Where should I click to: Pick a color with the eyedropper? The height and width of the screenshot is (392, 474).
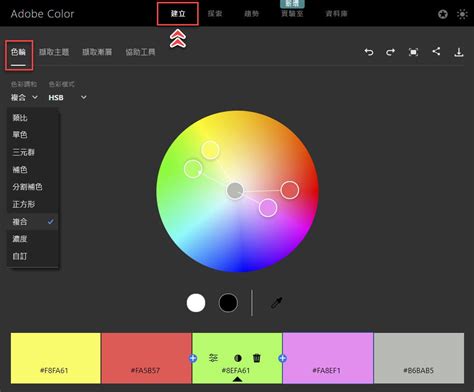pos(276,303)
